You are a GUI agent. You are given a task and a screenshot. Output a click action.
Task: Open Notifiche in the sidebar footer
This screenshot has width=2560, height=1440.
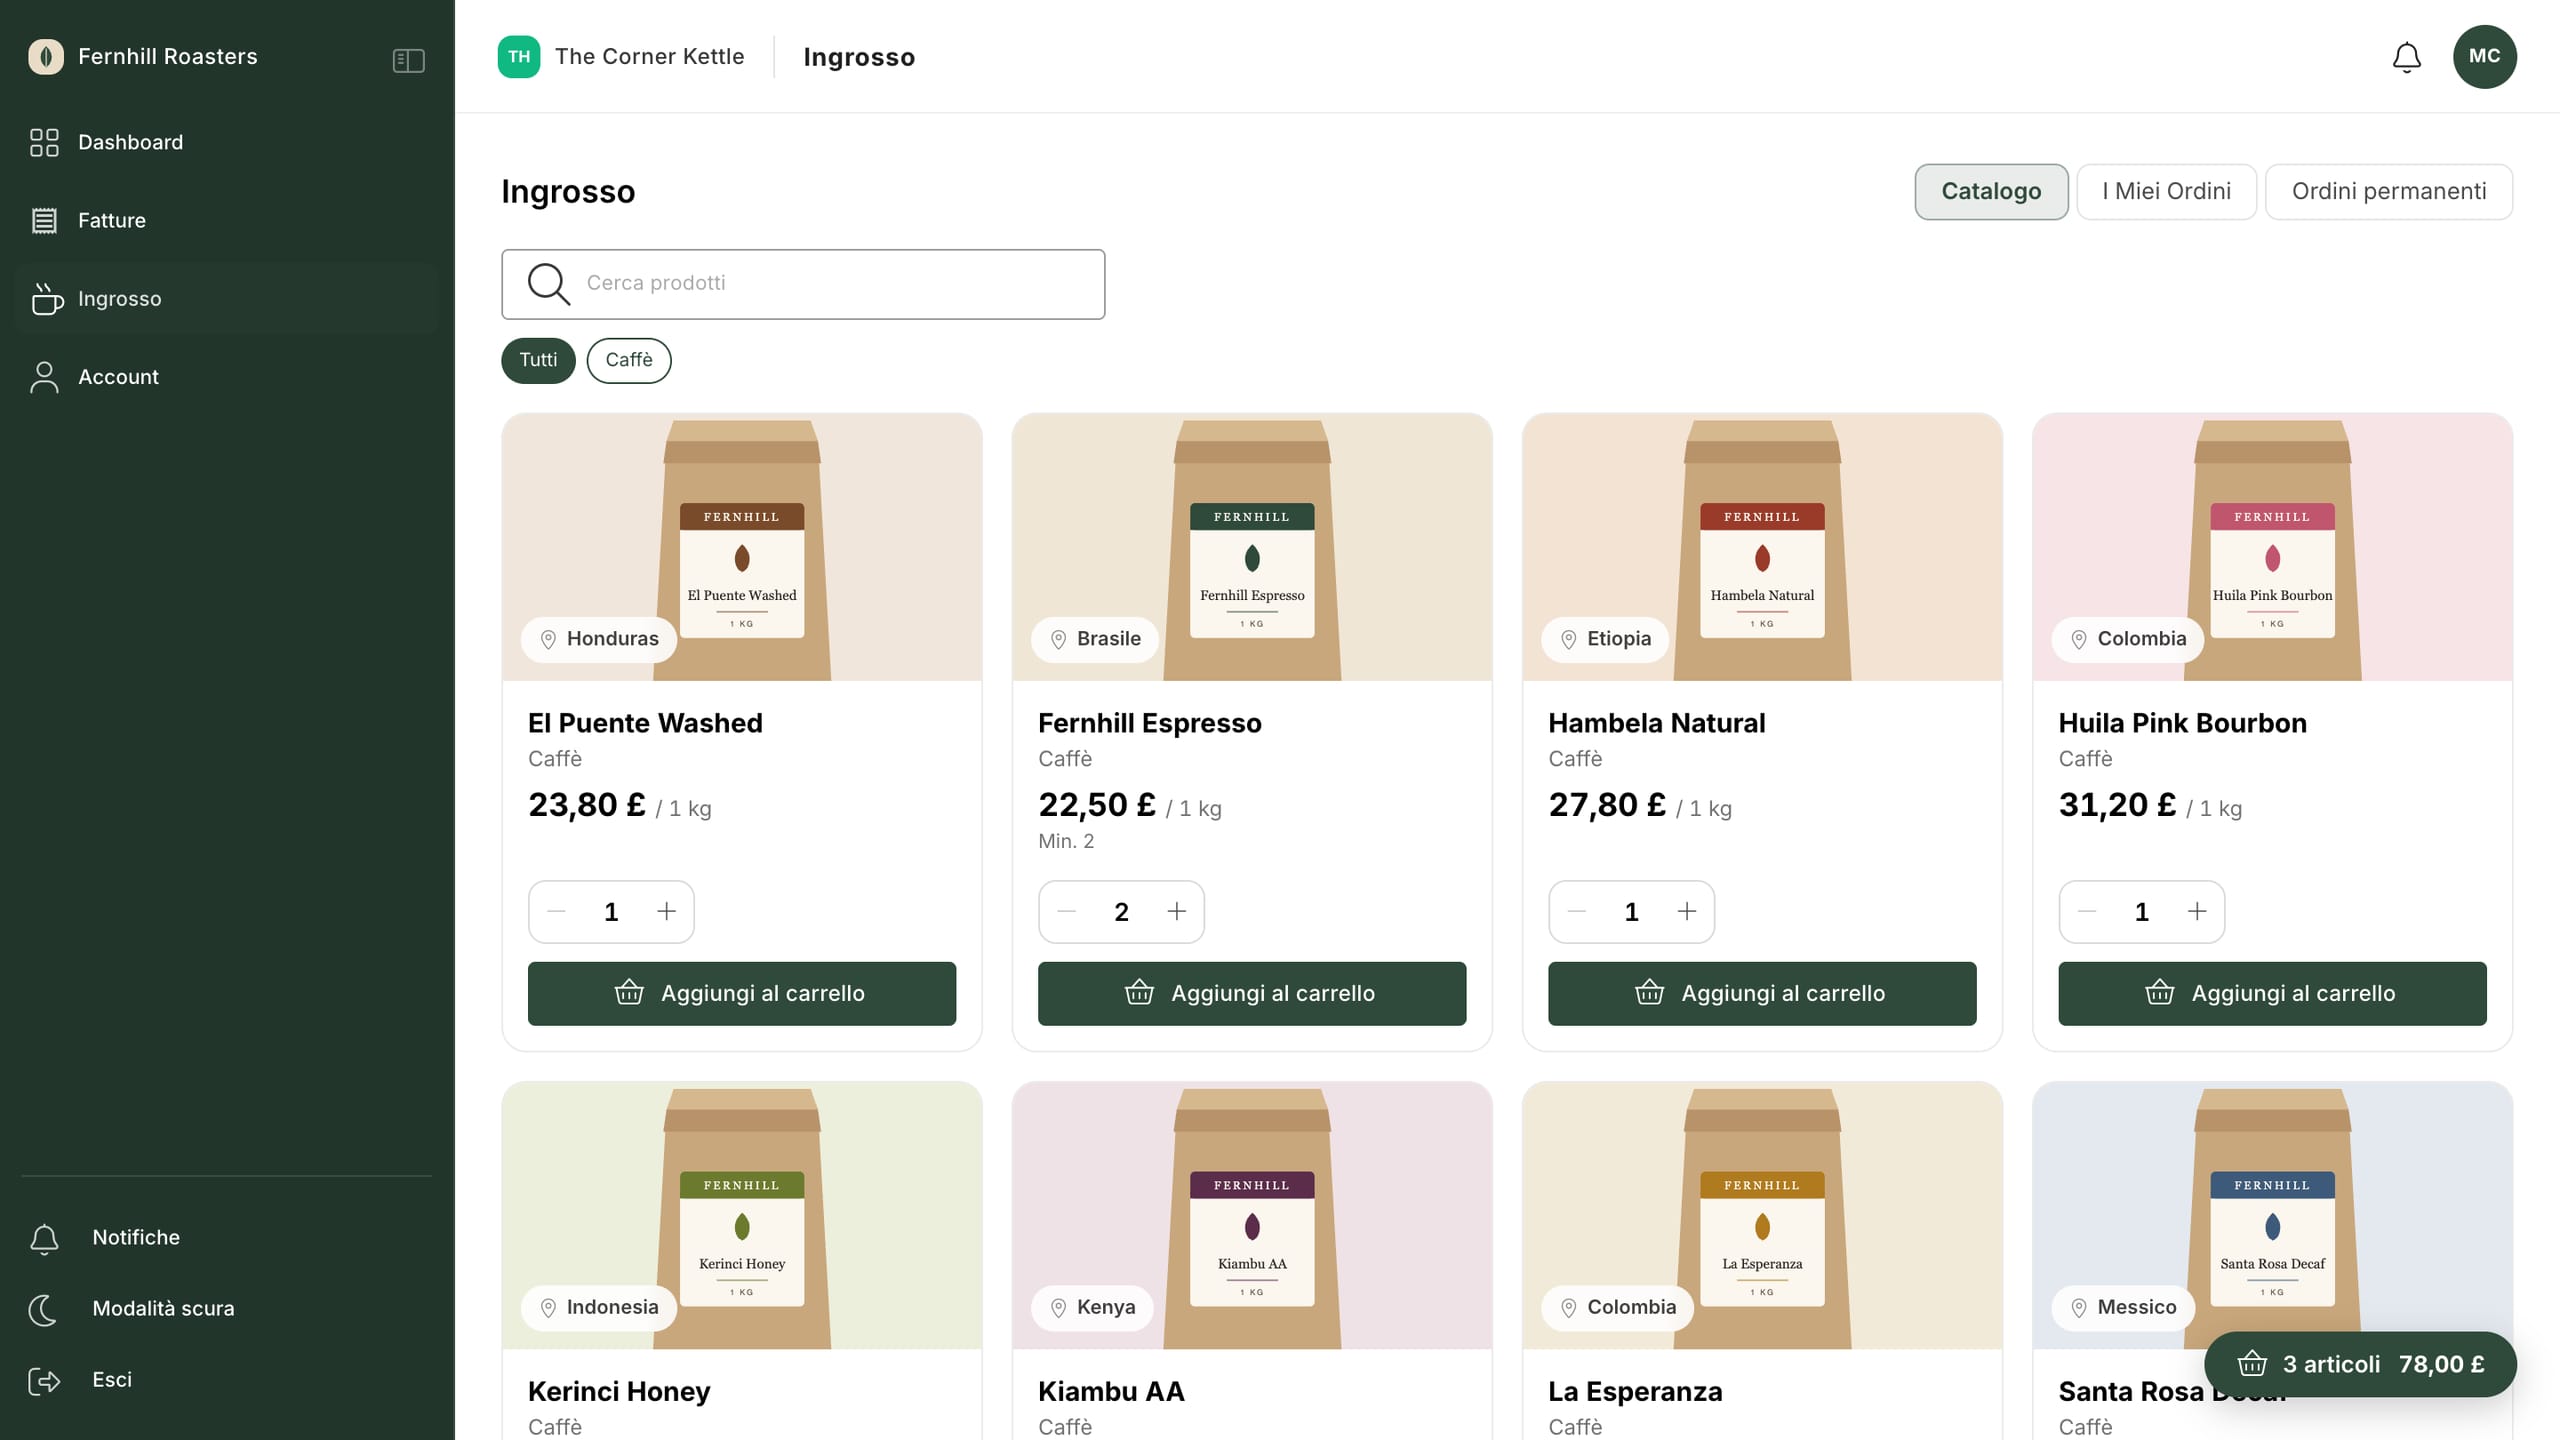click(x=227, y=1238)
